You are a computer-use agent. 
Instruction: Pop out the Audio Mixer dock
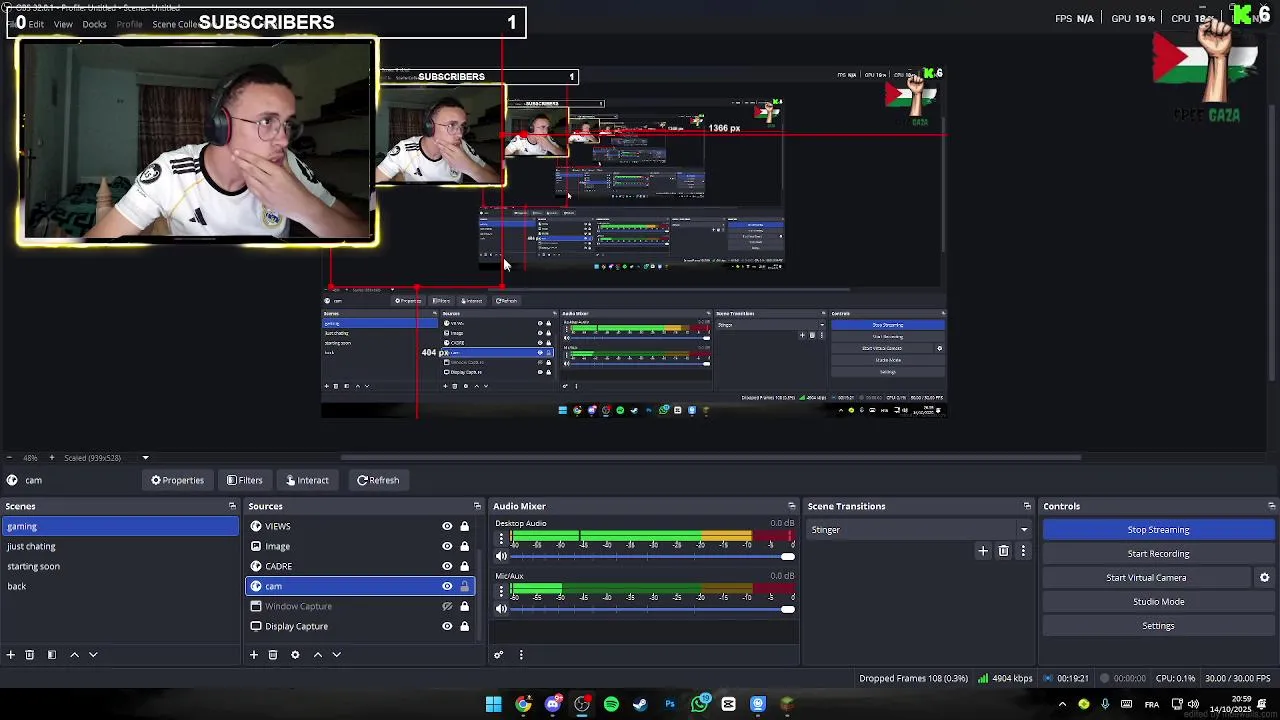coord(791,506)
